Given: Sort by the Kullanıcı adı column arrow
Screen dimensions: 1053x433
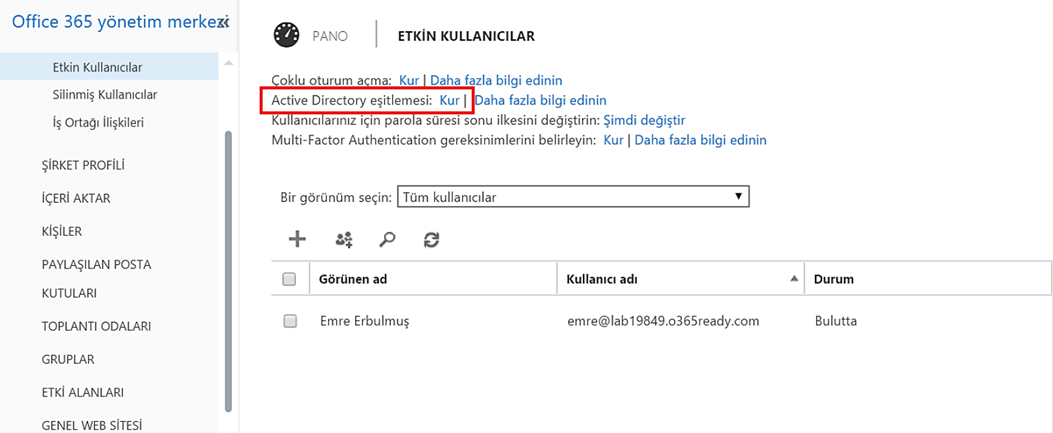Looking at the screenshot, I should click(794, 279).
